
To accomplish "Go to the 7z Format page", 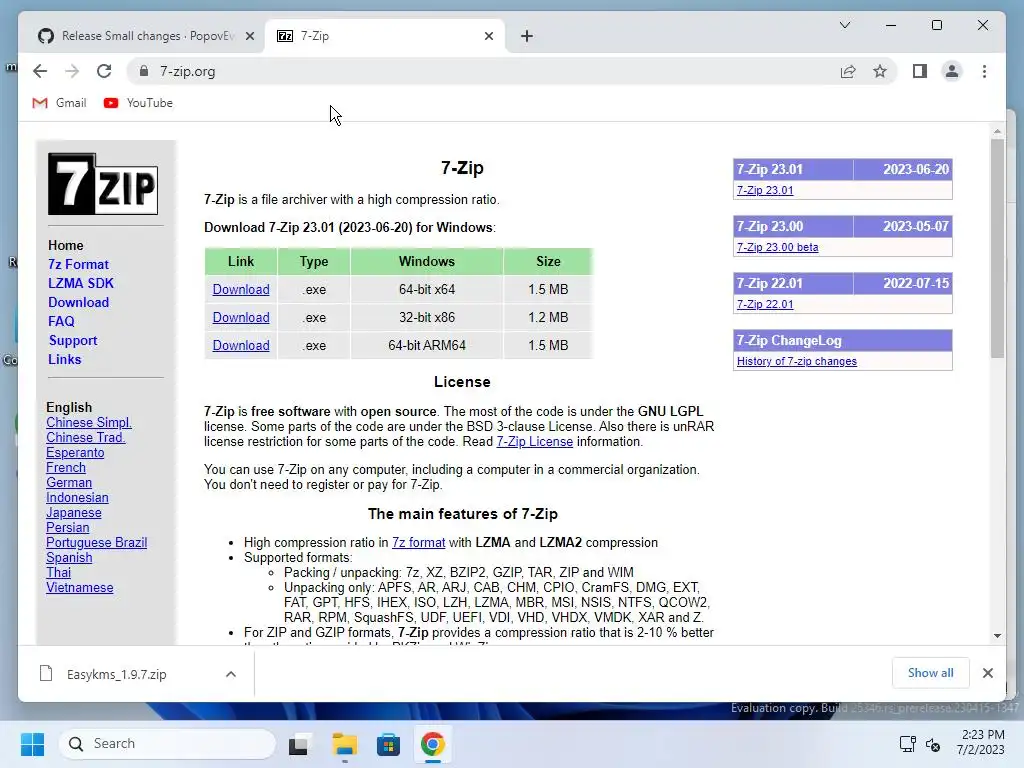I will point(78,264).
